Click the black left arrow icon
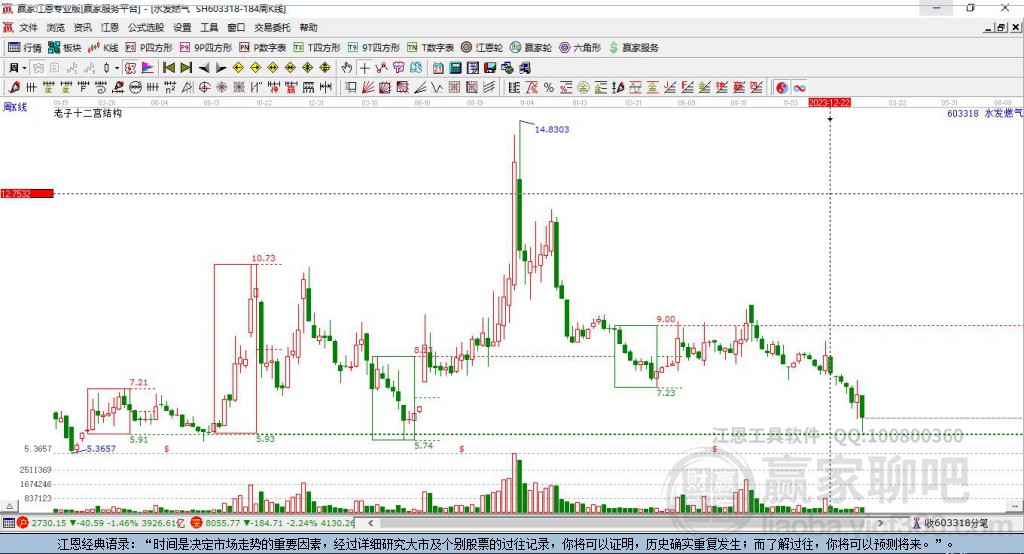 (x=204, y=68)
